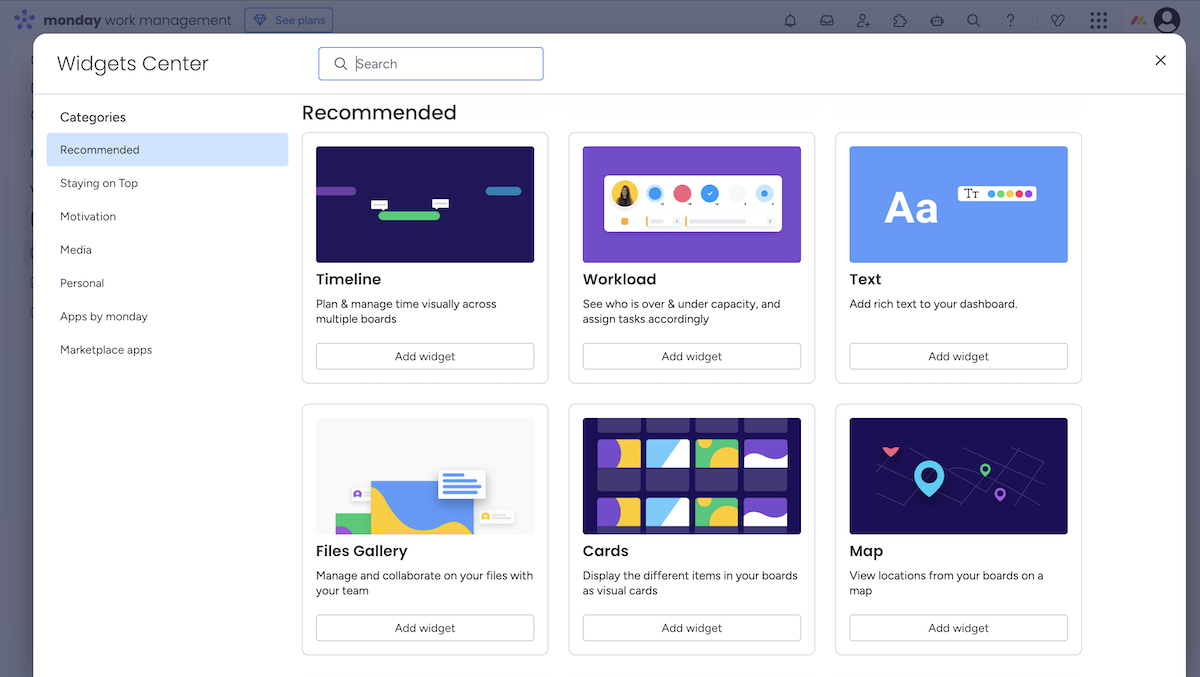The width and height of the screenshot is (1200, 677).
Task: Click the See plans button
Action: 288,19
